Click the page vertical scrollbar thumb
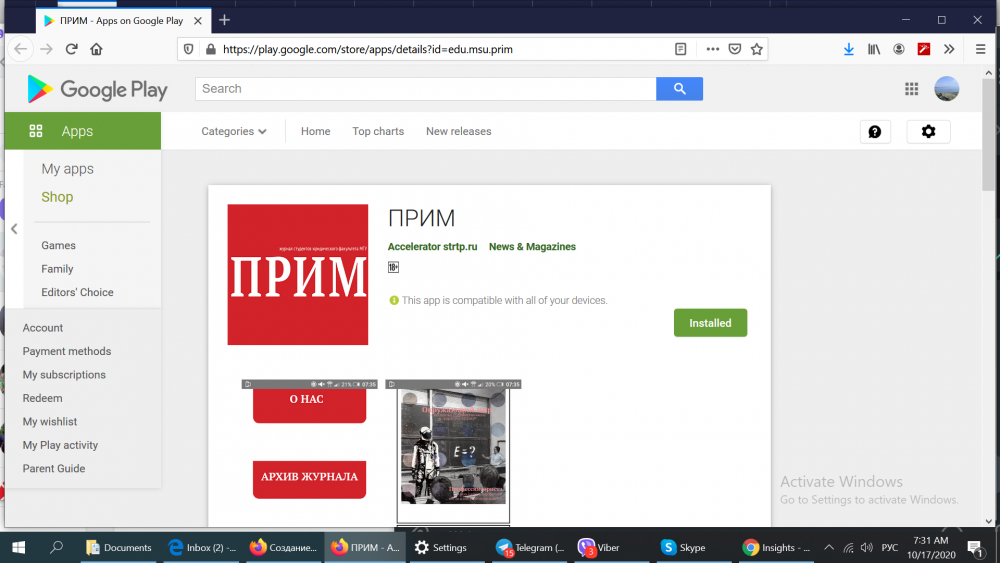1000x563 pixels. click(x=989, y=134)
